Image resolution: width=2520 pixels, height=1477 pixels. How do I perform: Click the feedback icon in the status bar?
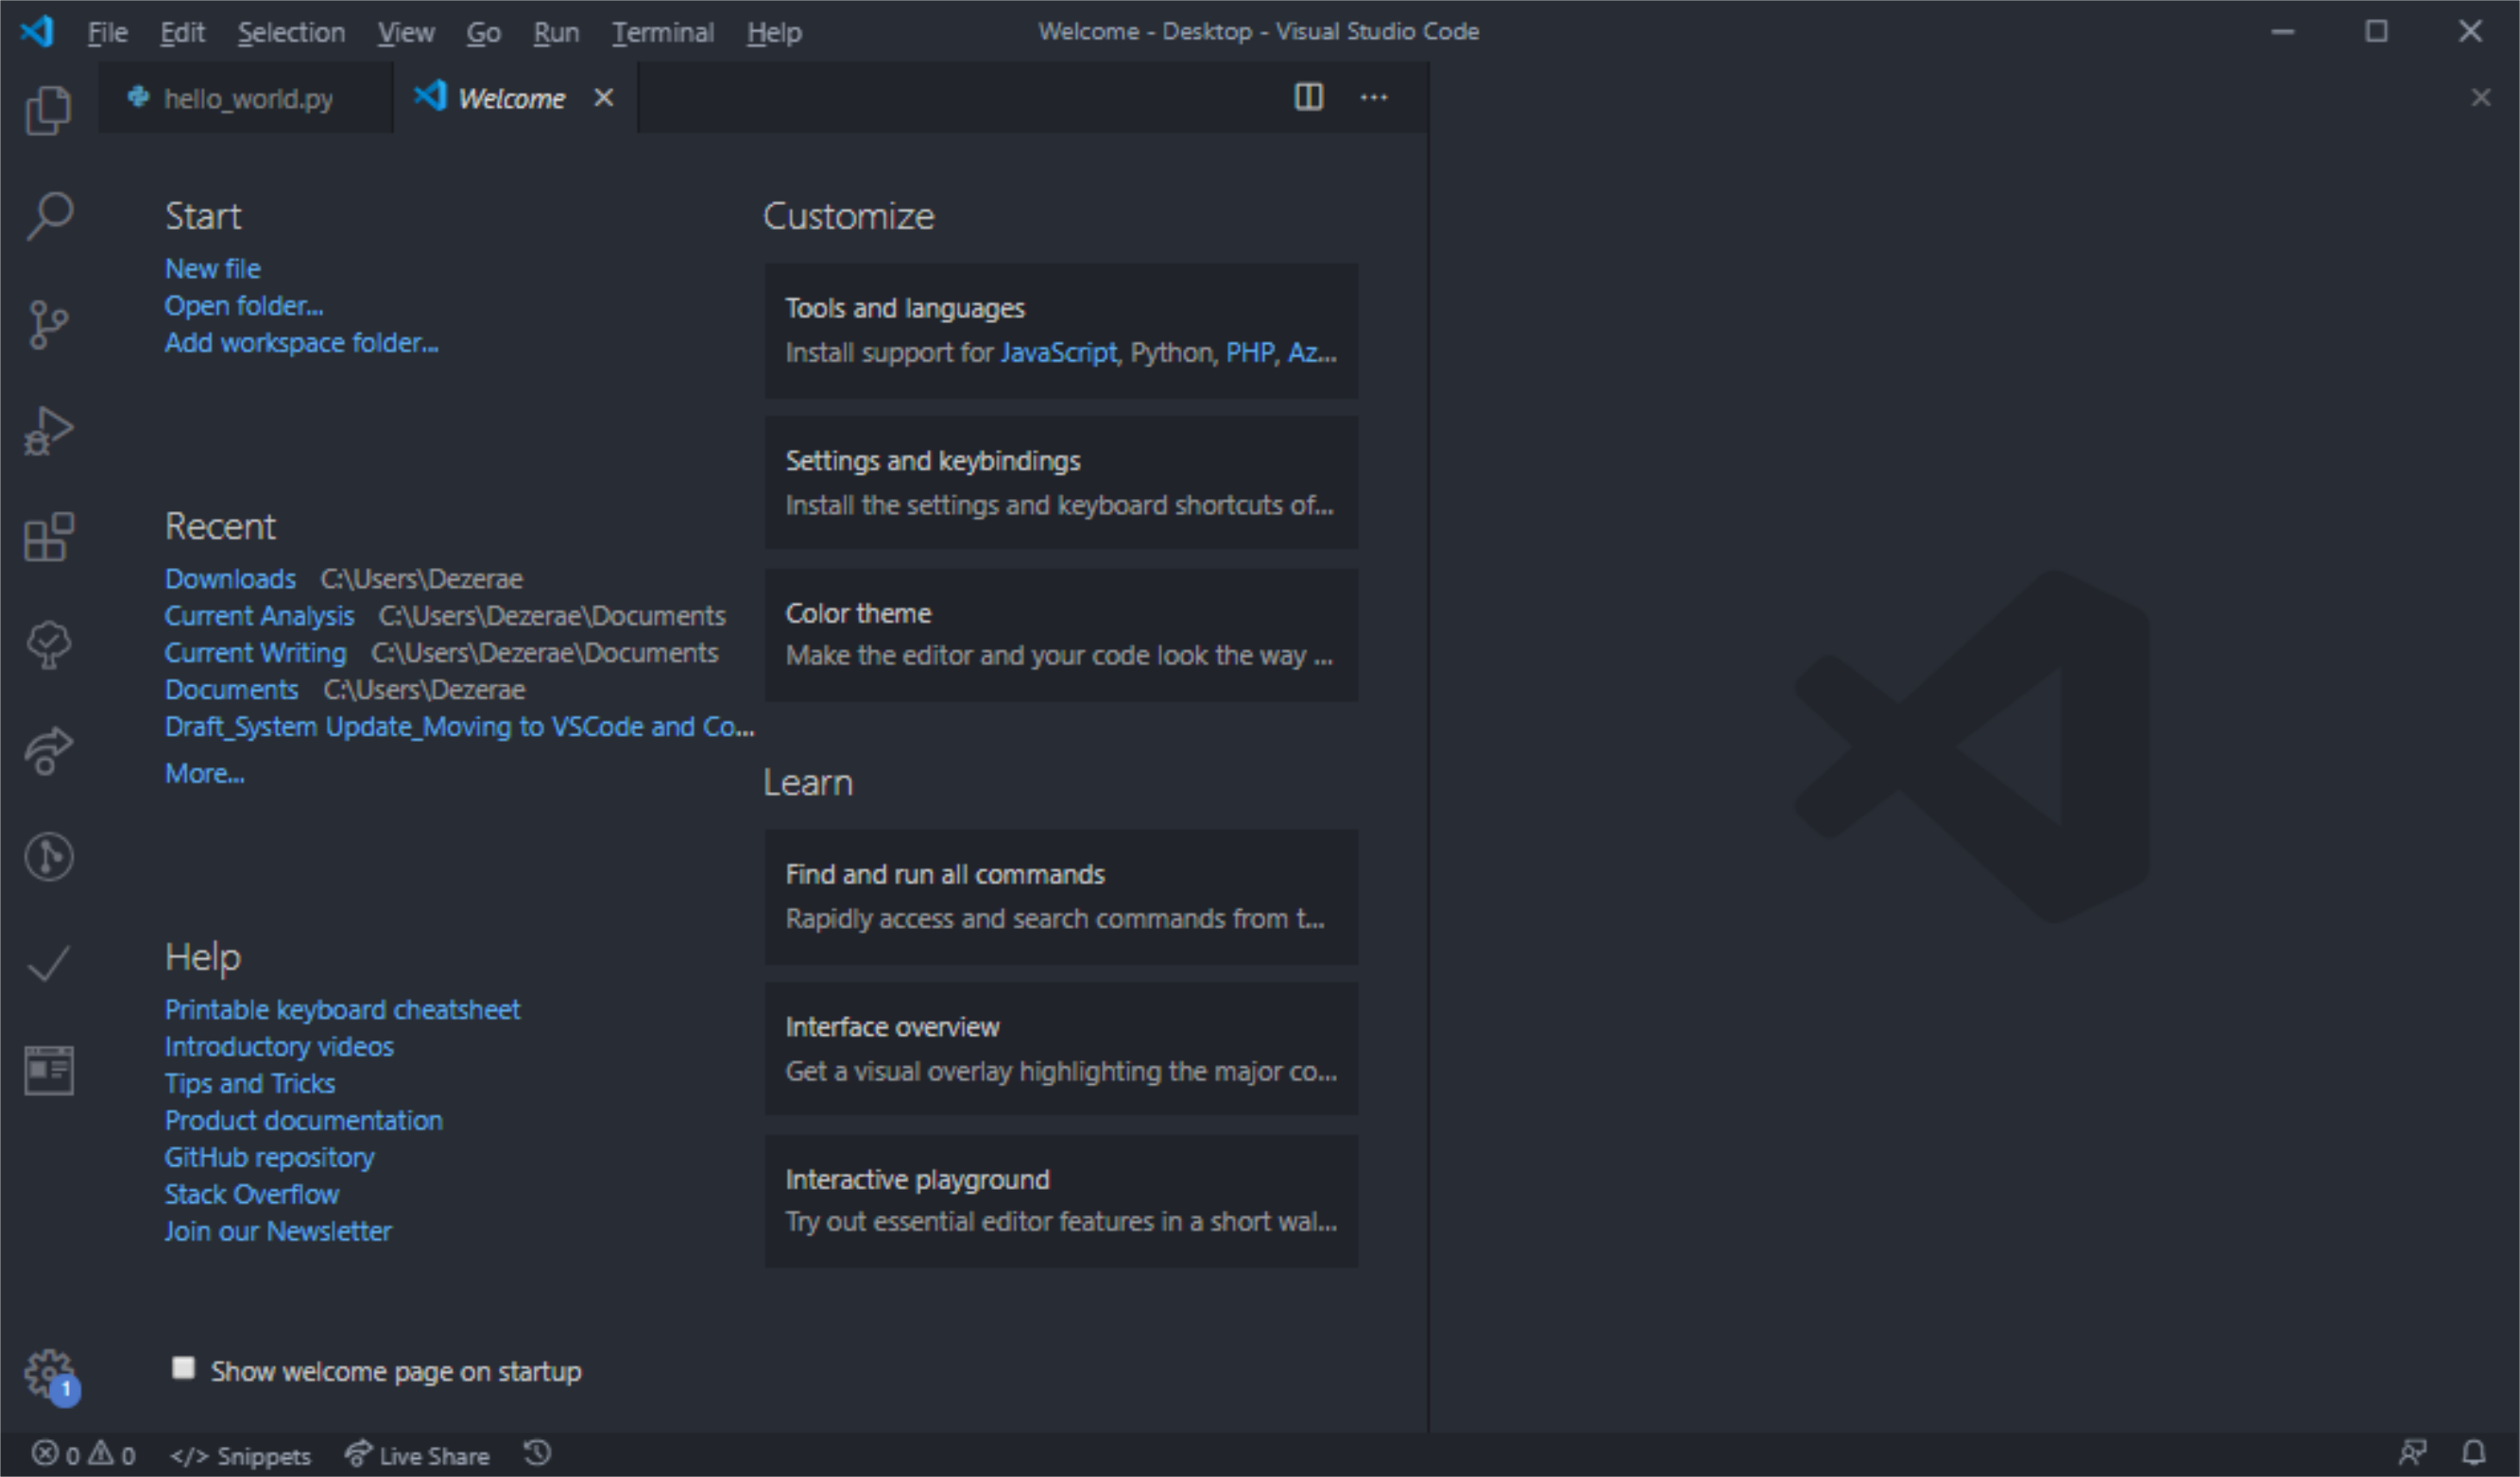tap(2413, 1453)
